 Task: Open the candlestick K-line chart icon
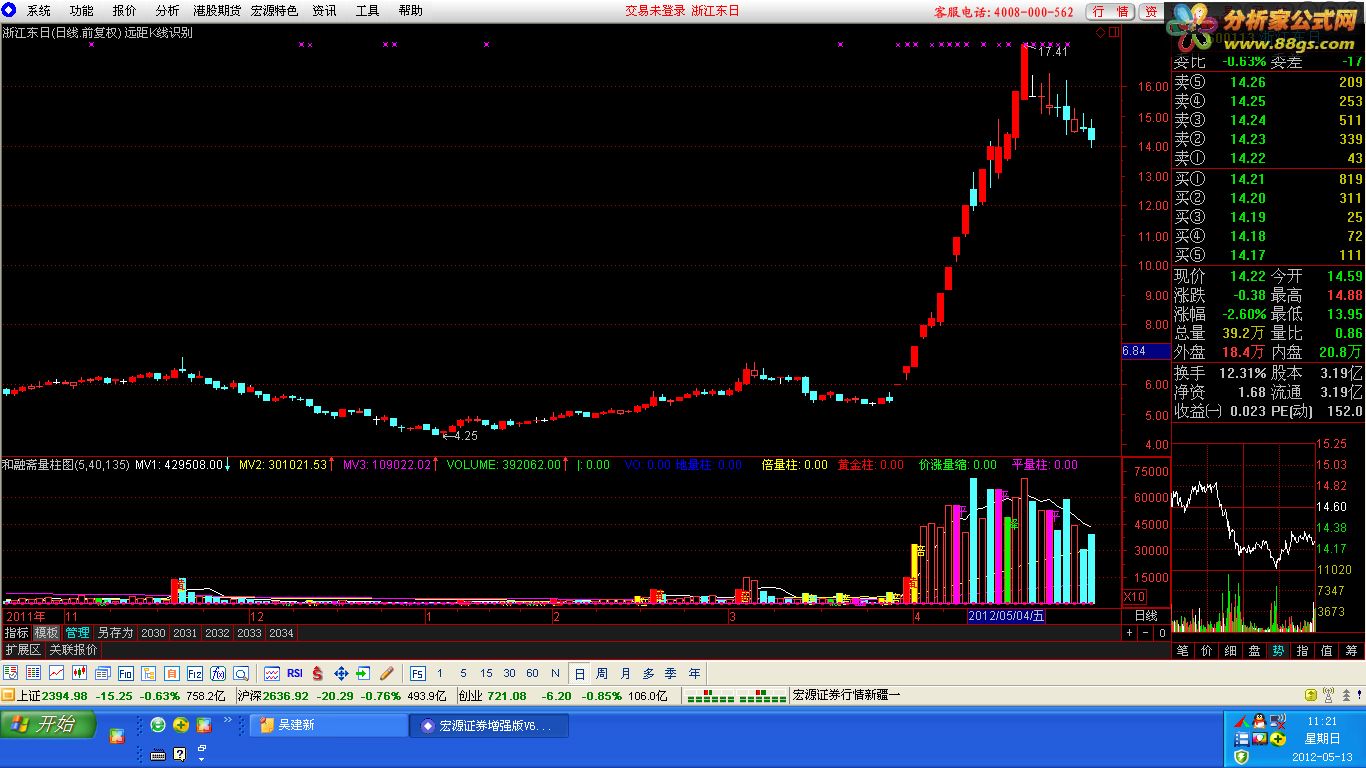(x=80, y=673)
